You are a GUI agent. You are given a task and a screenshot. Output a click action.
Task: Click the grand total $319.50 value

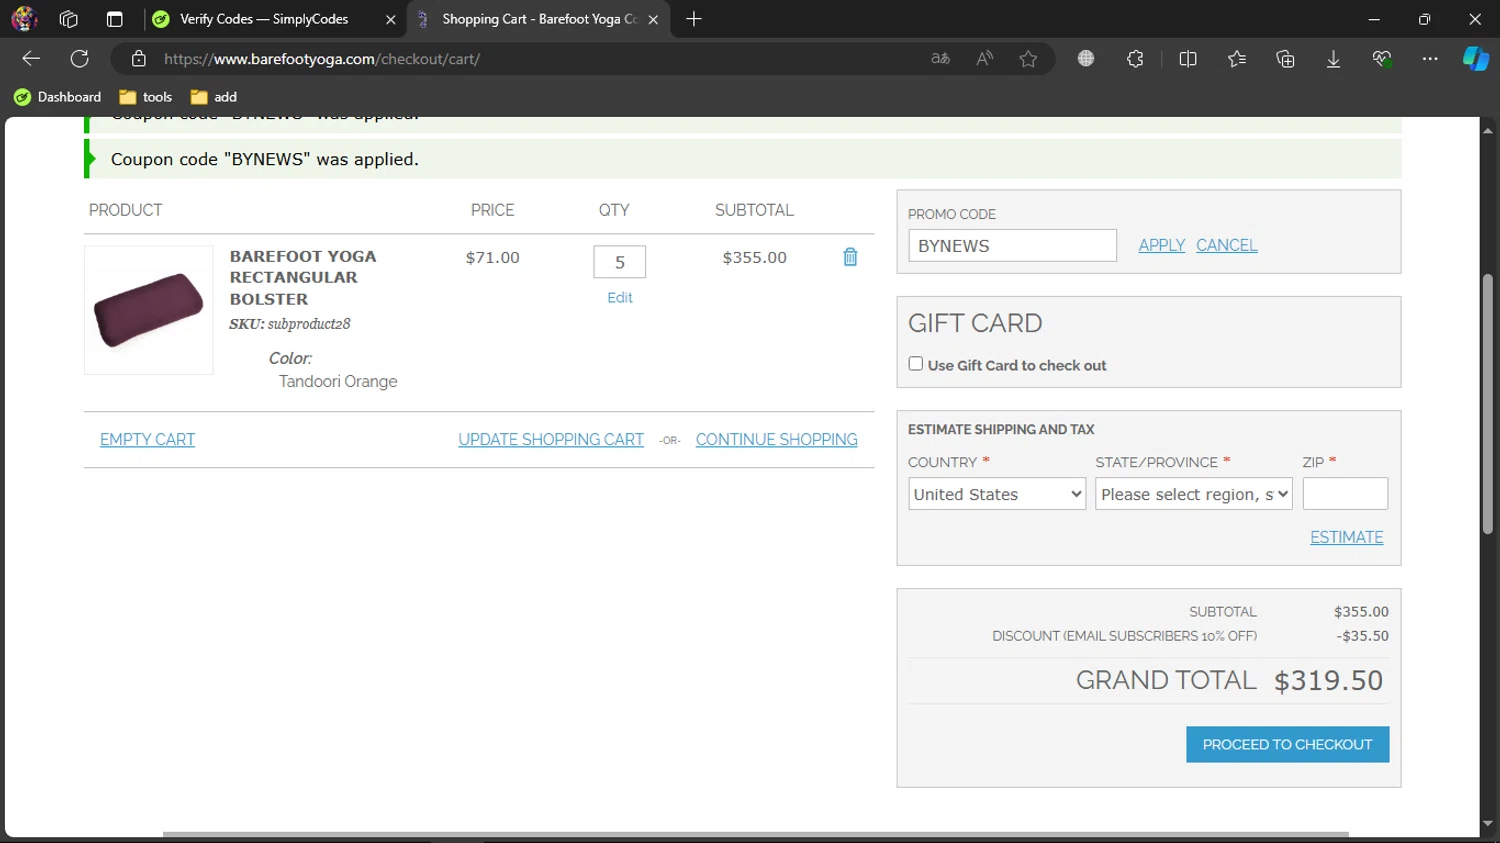point(1329,681)
